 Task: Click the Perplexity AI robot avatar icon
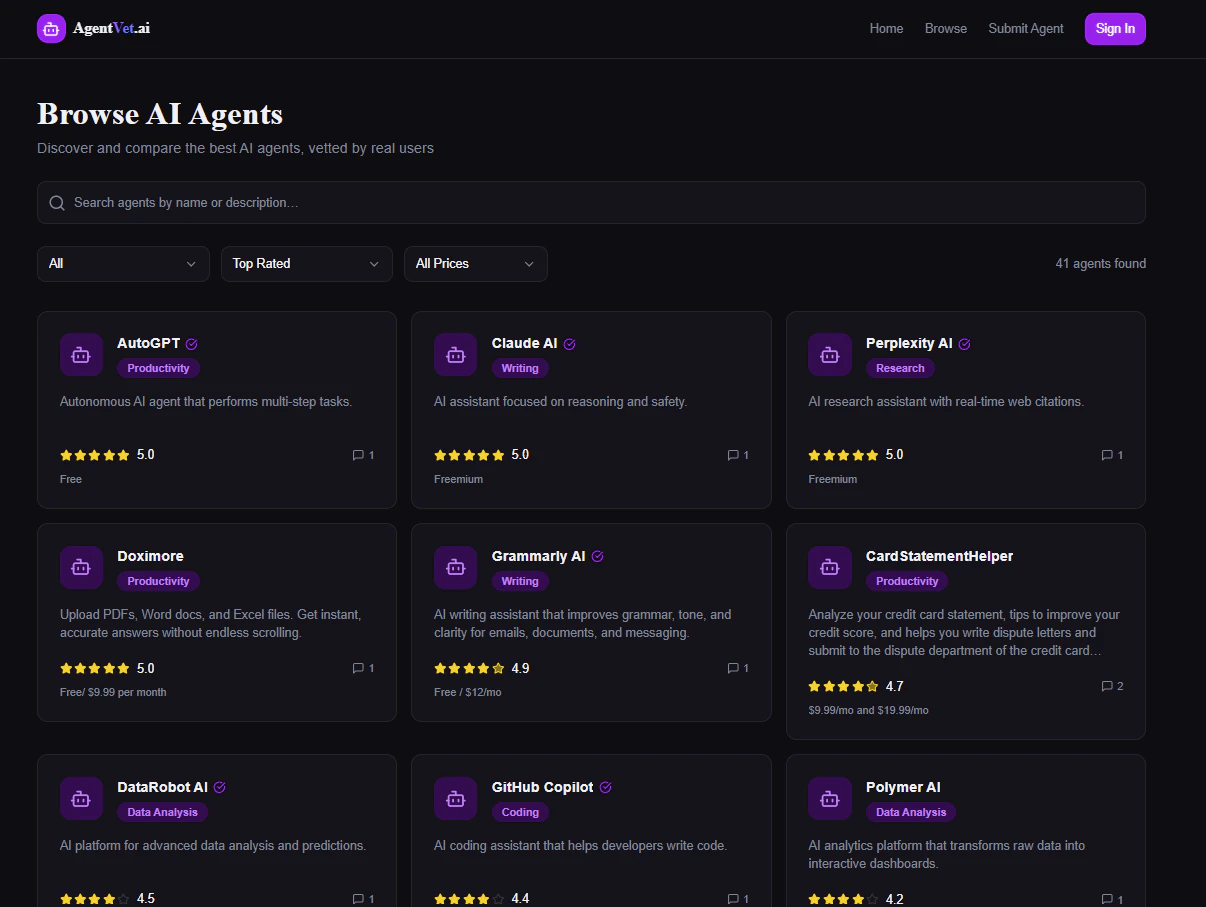click(829, 355)
